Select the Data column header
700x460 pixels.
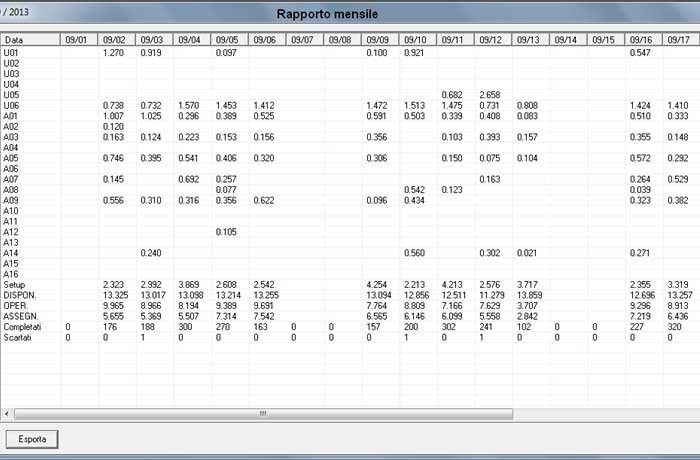tap(30, 40)
